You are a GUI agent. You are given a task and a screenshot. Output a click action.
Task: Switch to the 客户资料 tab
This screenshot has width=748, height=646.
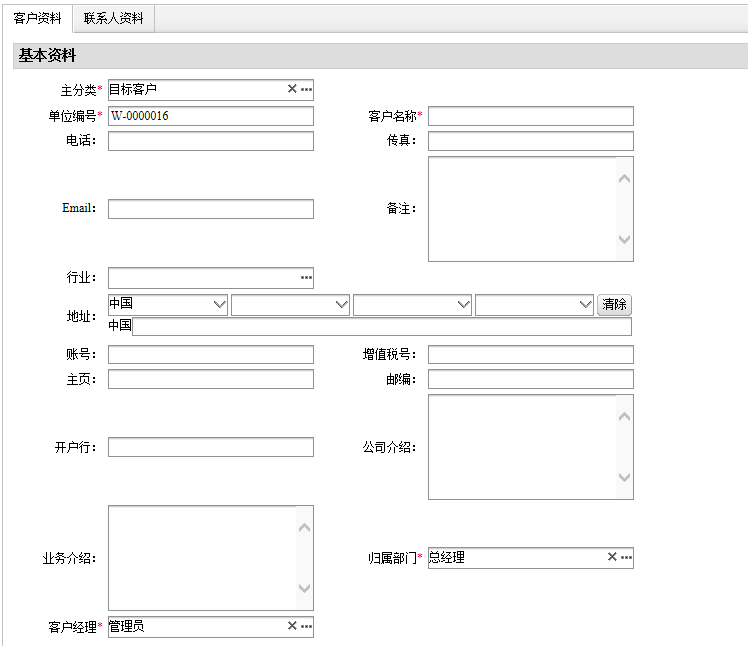(x=37, y=18)
